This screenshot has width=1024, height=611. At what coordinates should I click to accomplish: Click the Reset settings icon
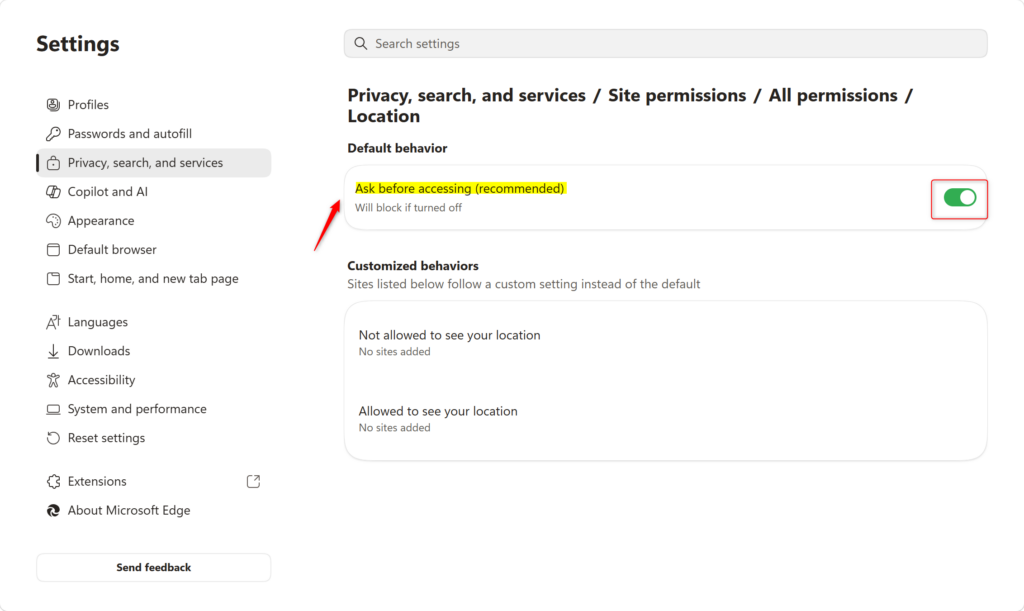[x=54, y=438]
